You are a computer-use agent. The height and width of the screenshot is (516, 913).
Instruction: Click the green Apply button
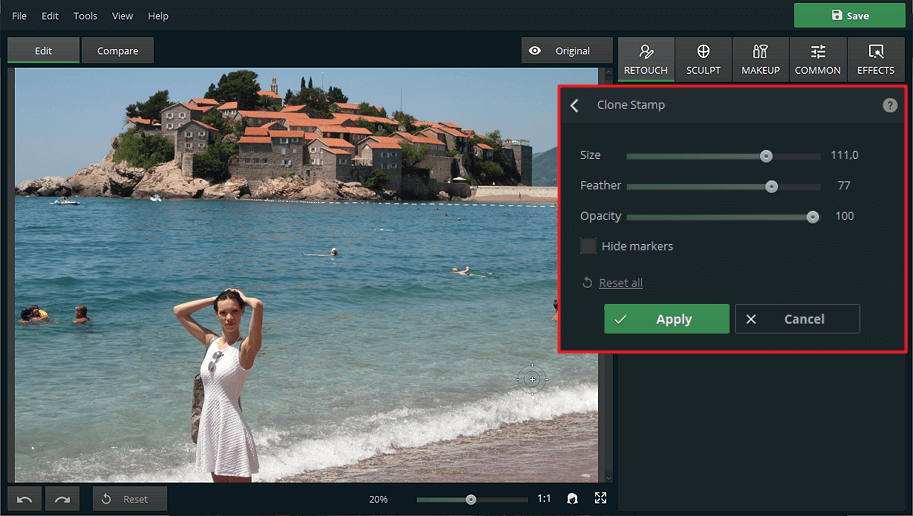click(x=666, y=319)
